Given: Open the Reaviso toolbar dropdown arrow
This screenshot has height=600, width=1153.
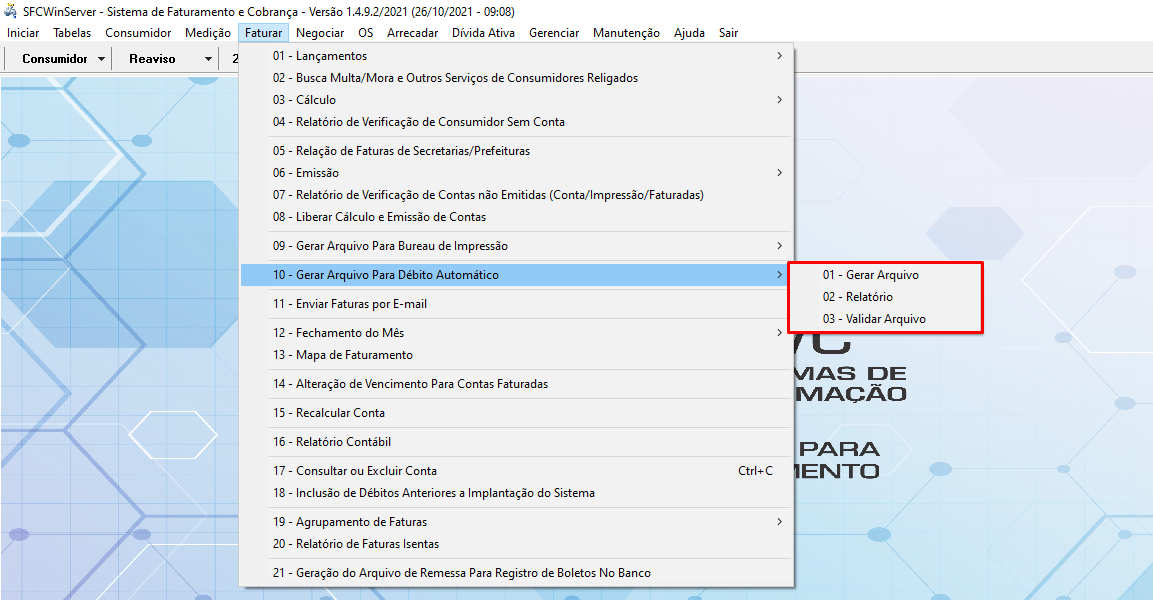Looking at the screenshot, I should pos(208,59).
